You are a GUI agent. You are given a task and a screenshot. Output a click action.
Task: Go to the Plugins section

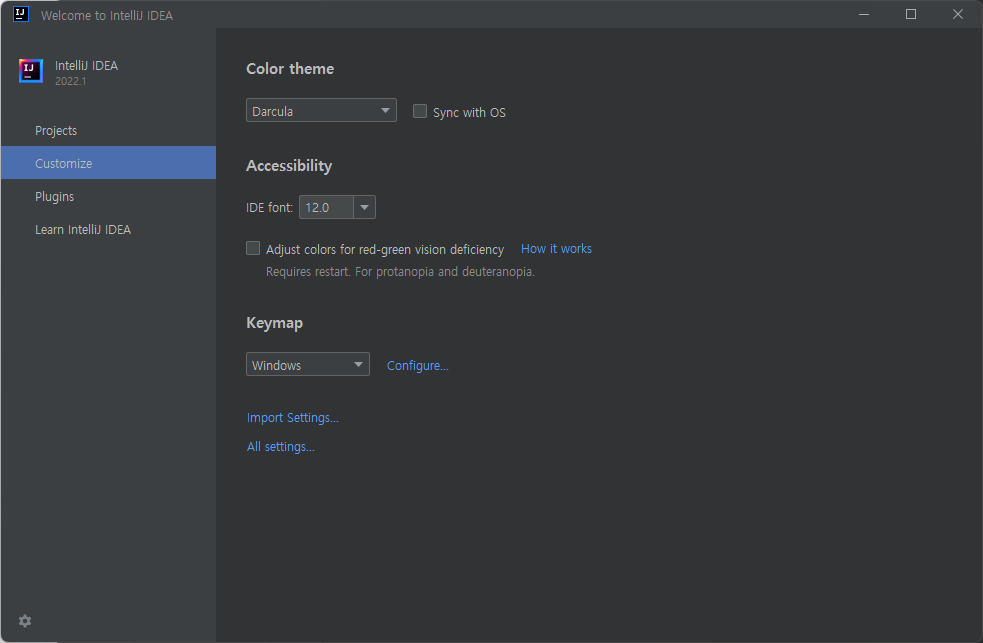coord(108,196)
